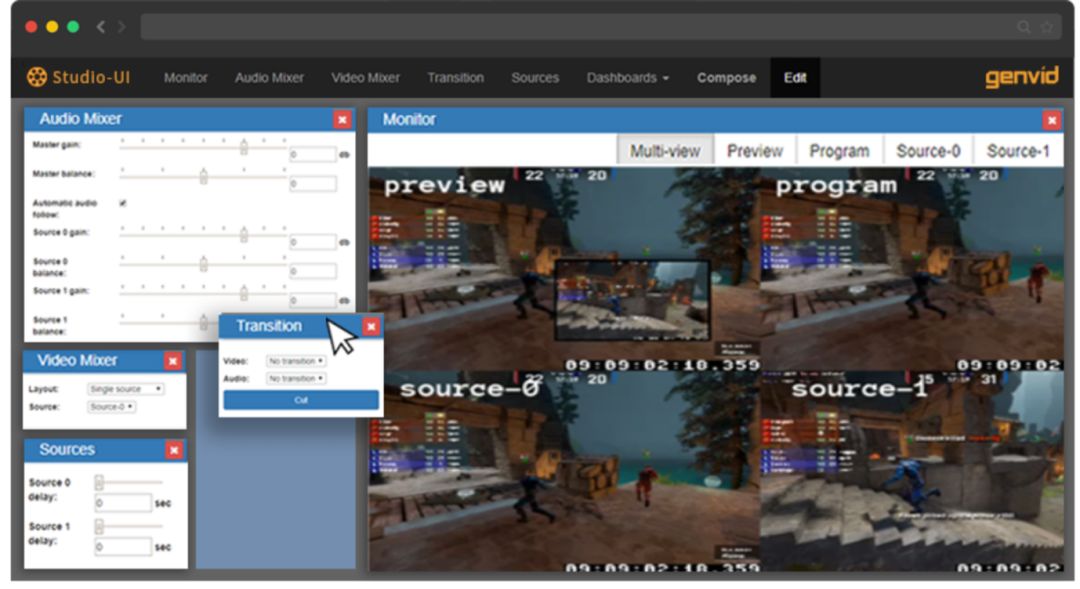1080x589 pixels.
Task: Open the Video transition dropdown
Action: [x=295, y=361]
